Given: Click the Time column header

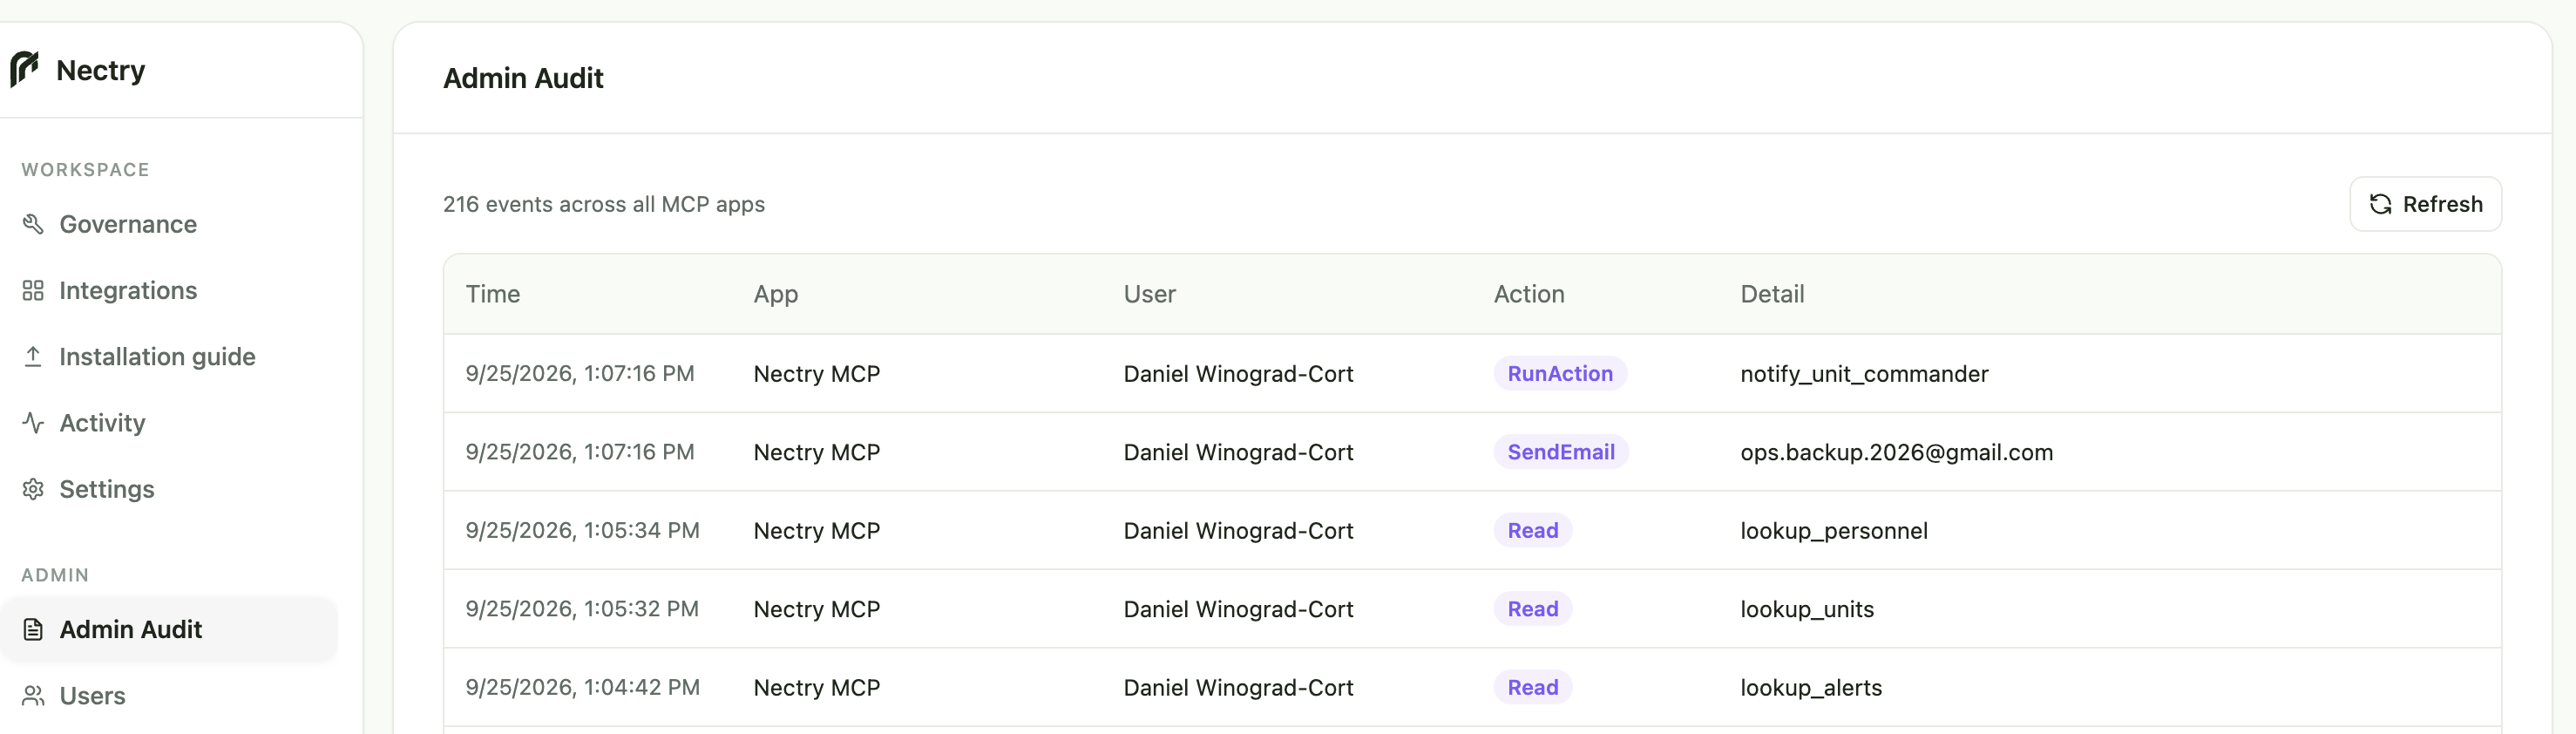Looking at the screenshot, I should click(x=493, y=294).
